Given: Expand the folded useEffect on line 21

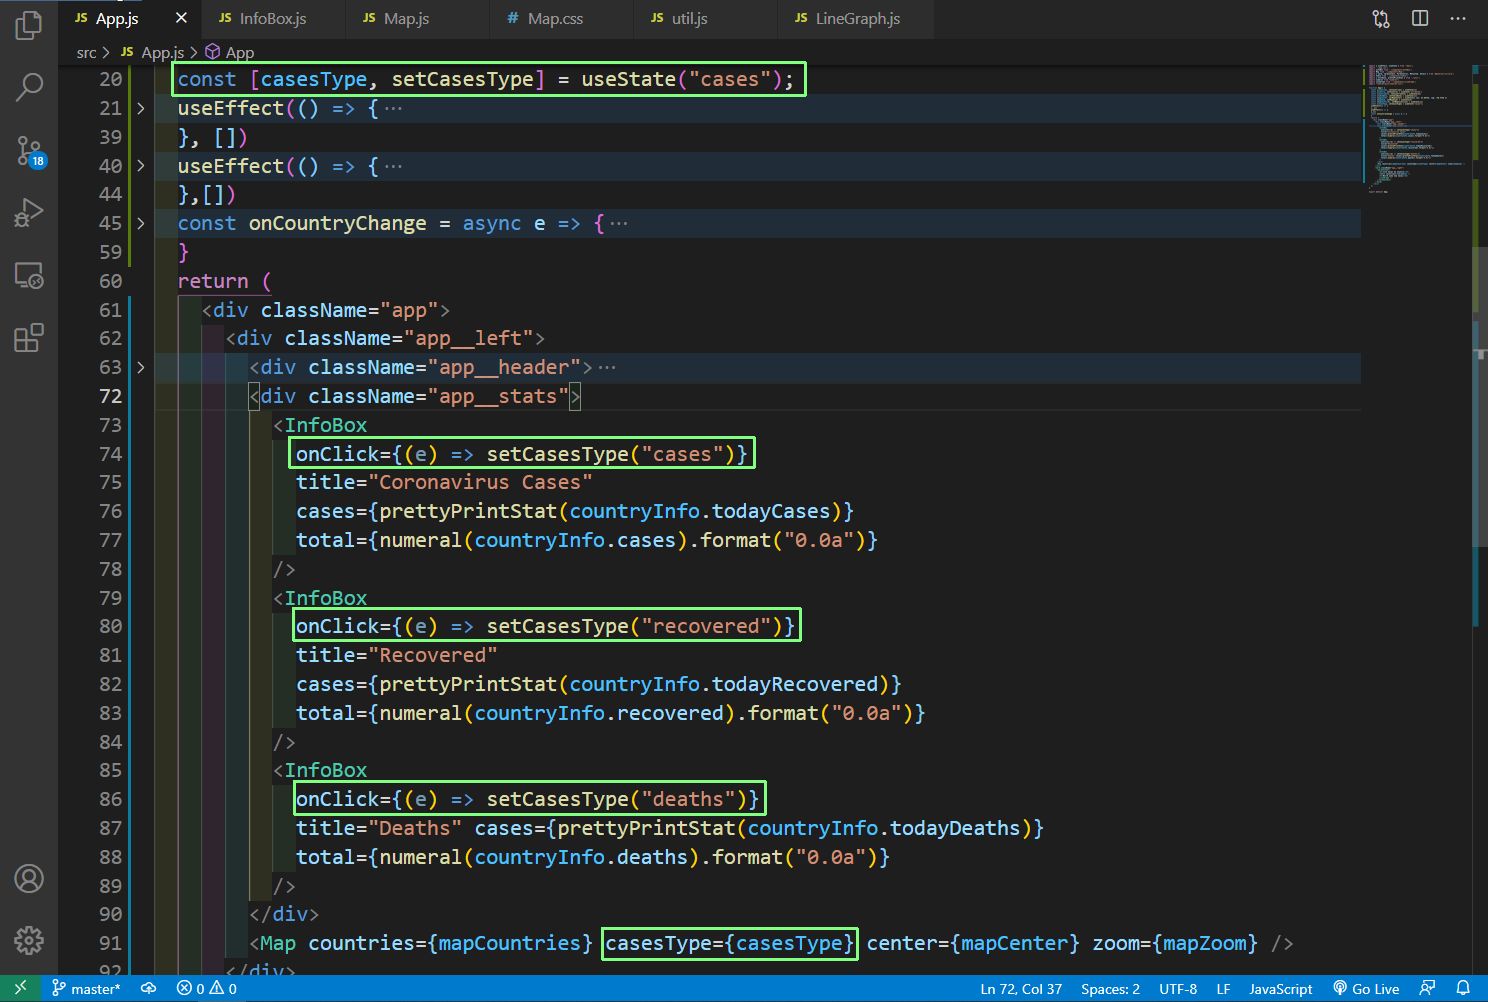Looking at the screenshot, I should [141, 108].
